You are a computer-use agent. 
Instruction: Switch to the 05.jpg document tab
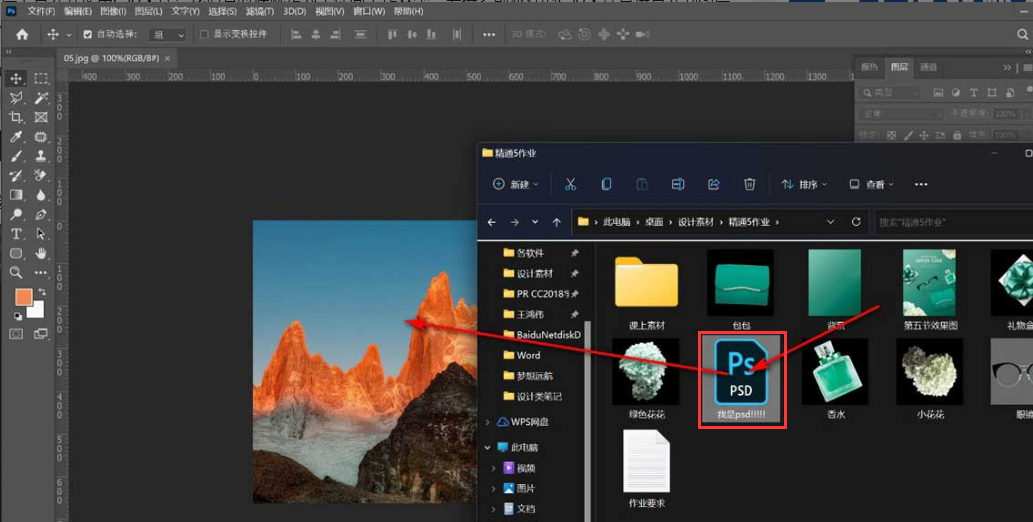click(x=106, y=59)
